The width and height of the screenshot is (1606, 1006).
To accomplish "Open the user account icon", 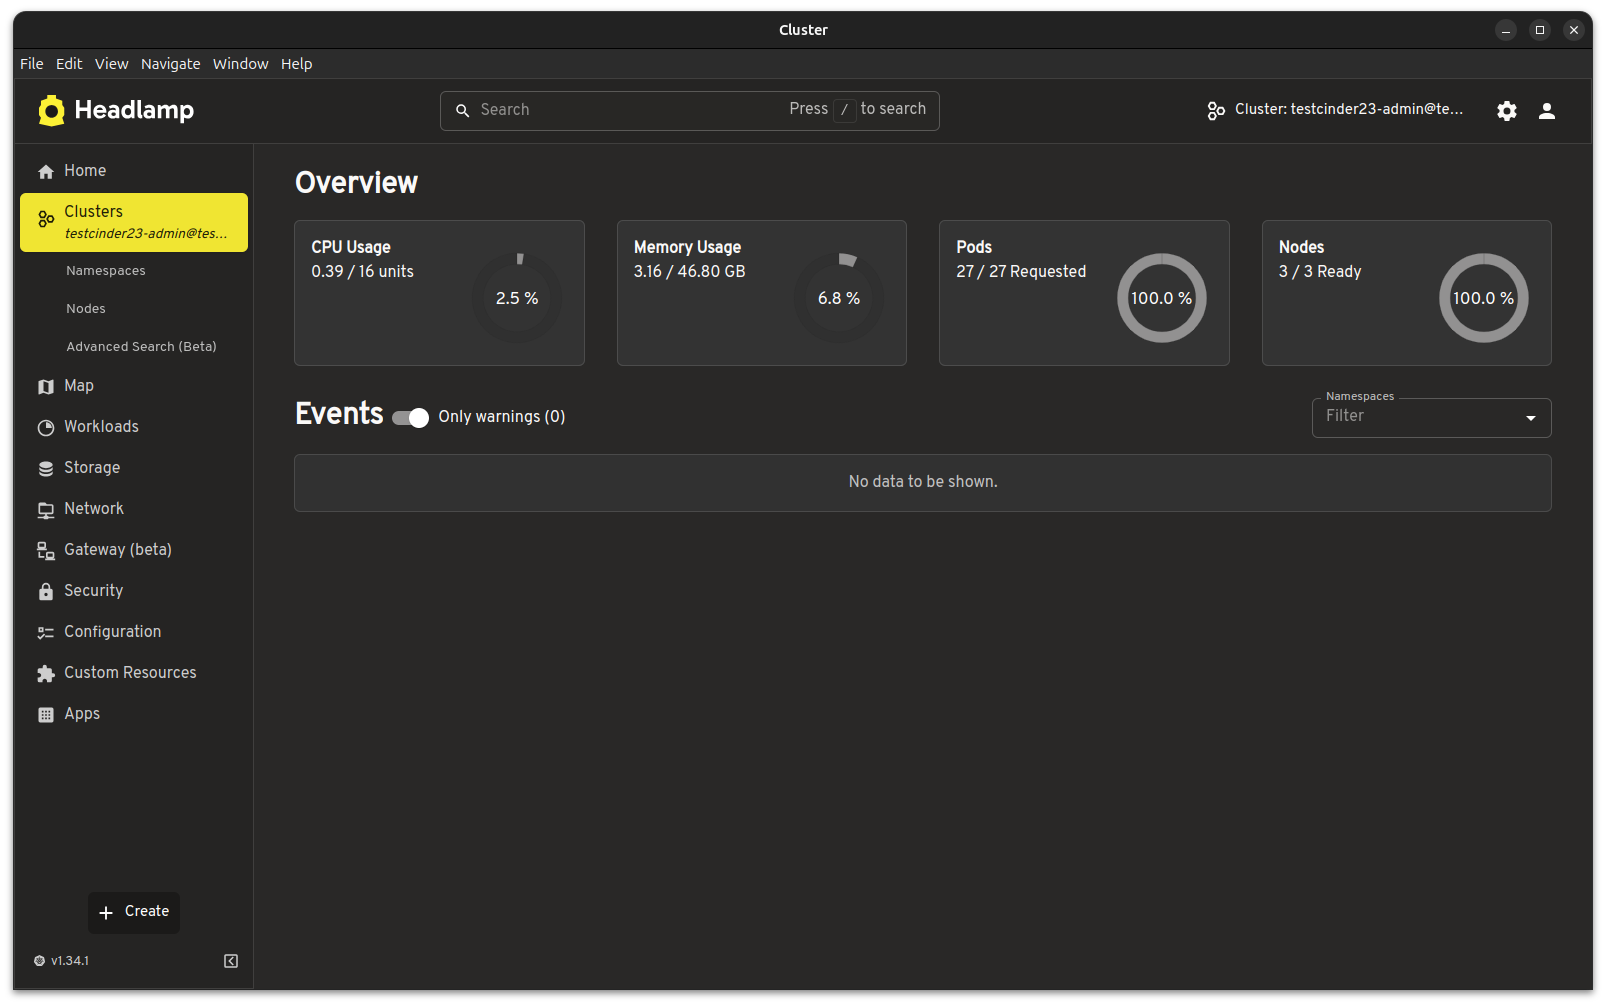I will click(1546, 111).
